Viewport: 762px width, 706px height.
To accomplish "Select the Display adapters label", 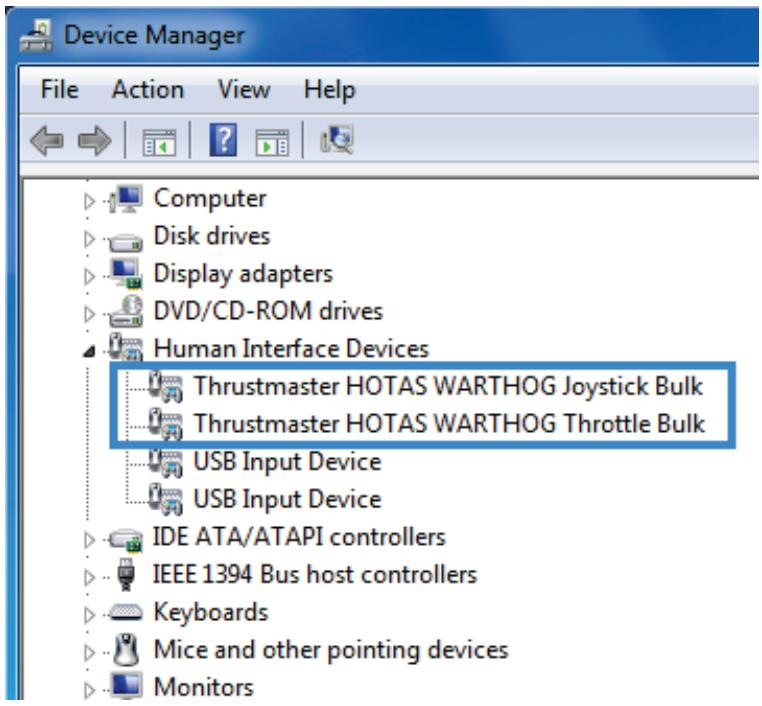I will 243,275.
